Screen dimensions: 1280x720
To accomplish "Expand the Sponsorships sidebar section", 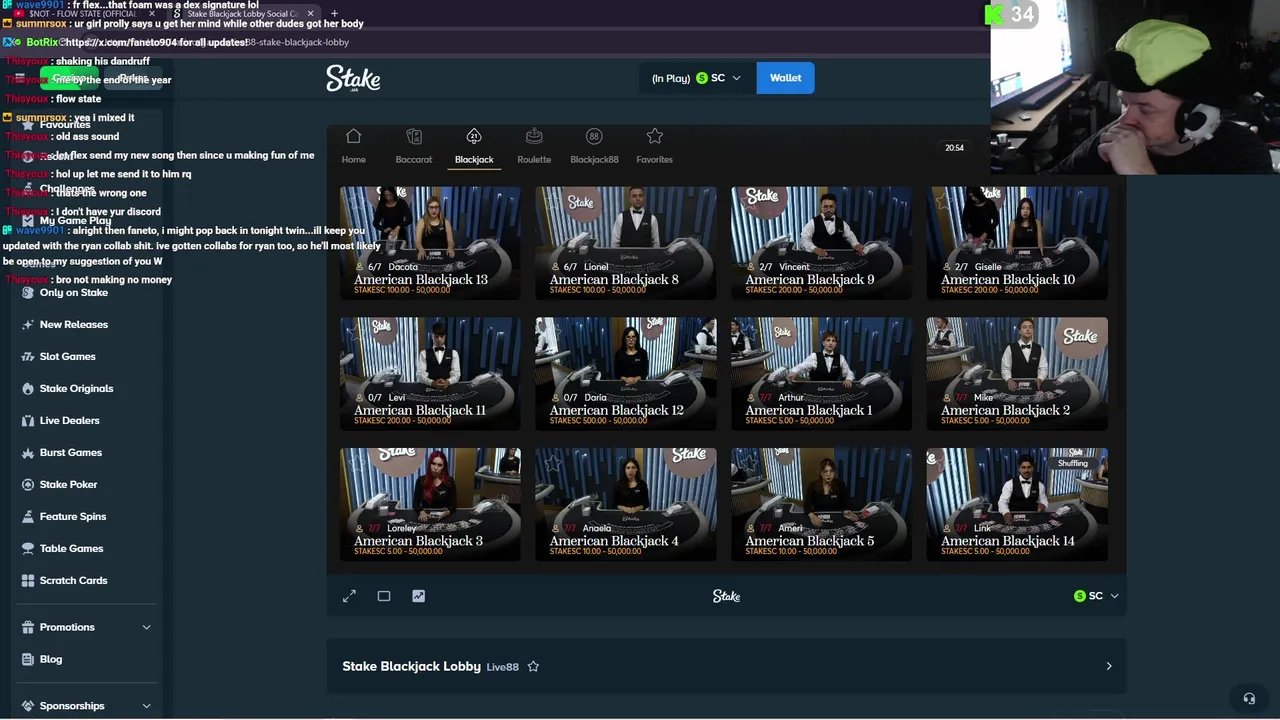I will (x=86, y=706).
